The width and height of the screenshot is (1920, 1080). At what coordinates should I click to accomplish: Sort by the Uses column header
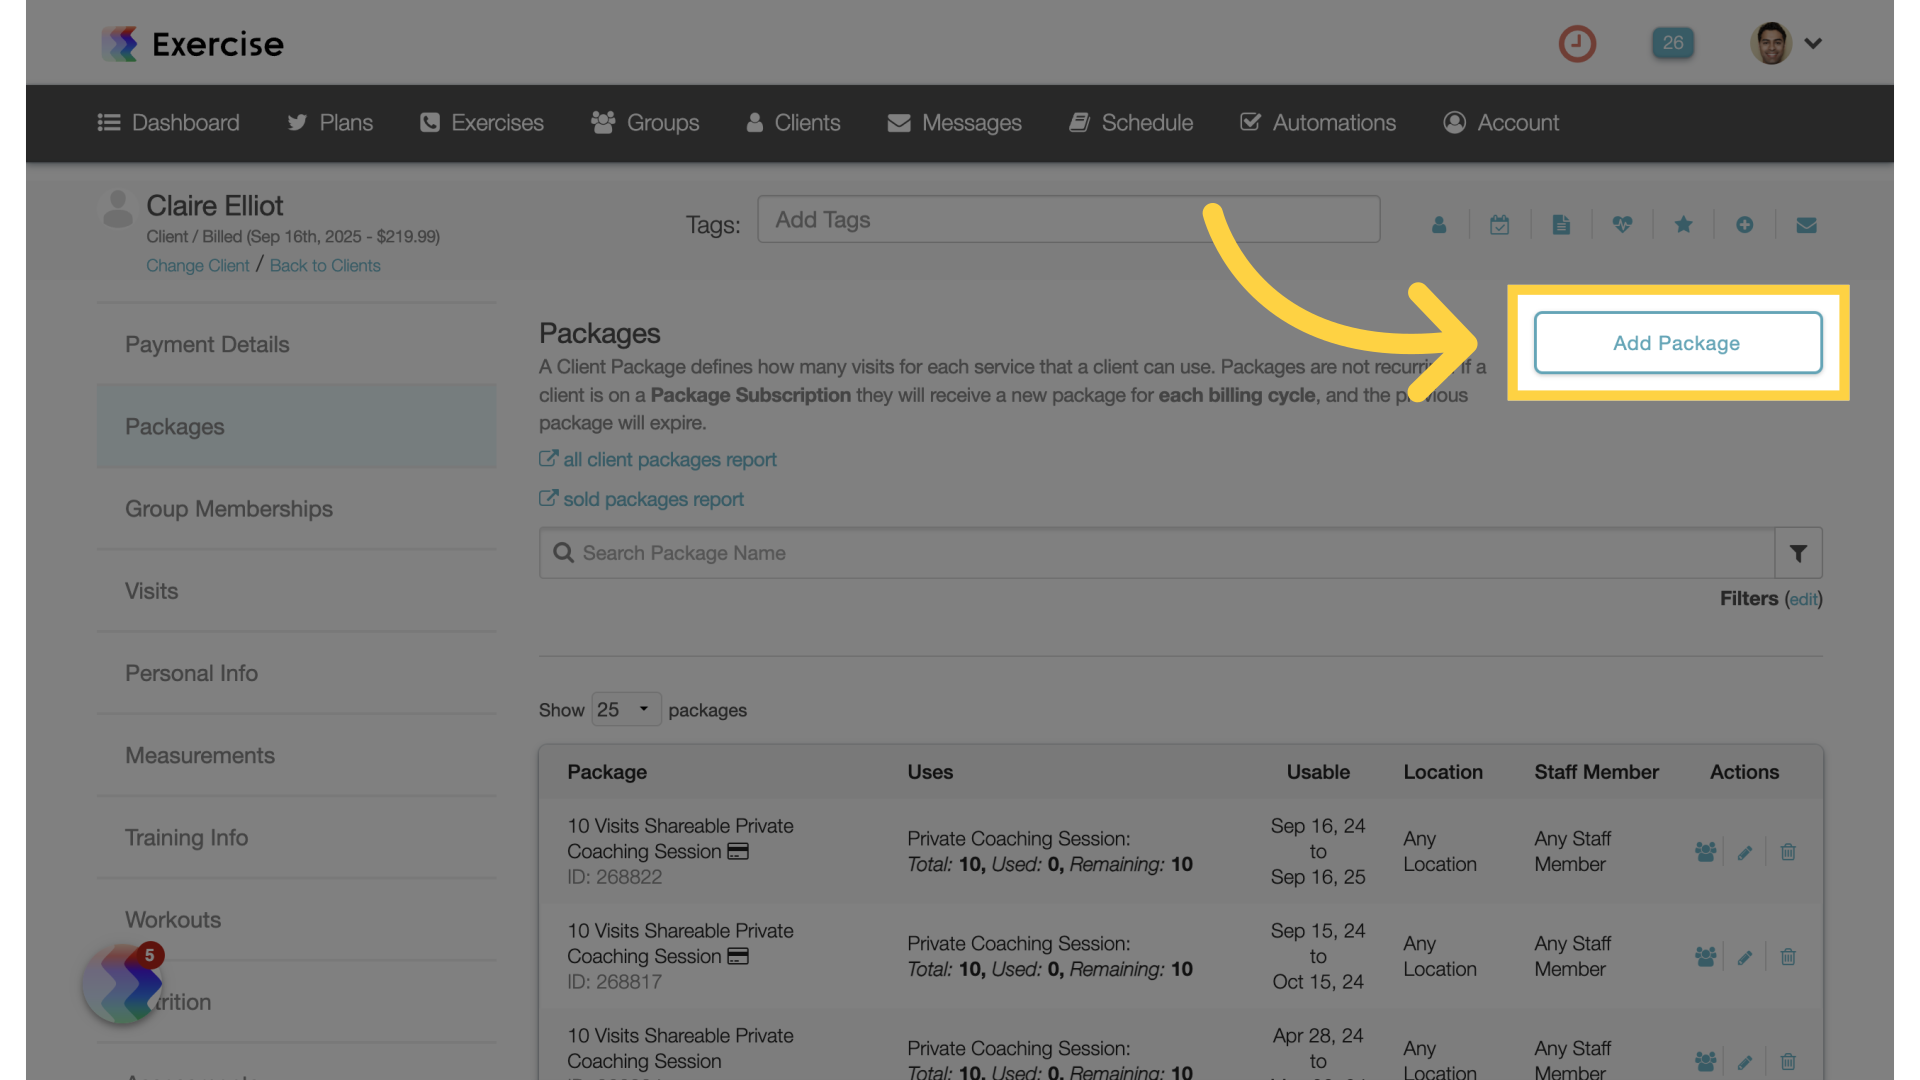click(x=930, y=772)
